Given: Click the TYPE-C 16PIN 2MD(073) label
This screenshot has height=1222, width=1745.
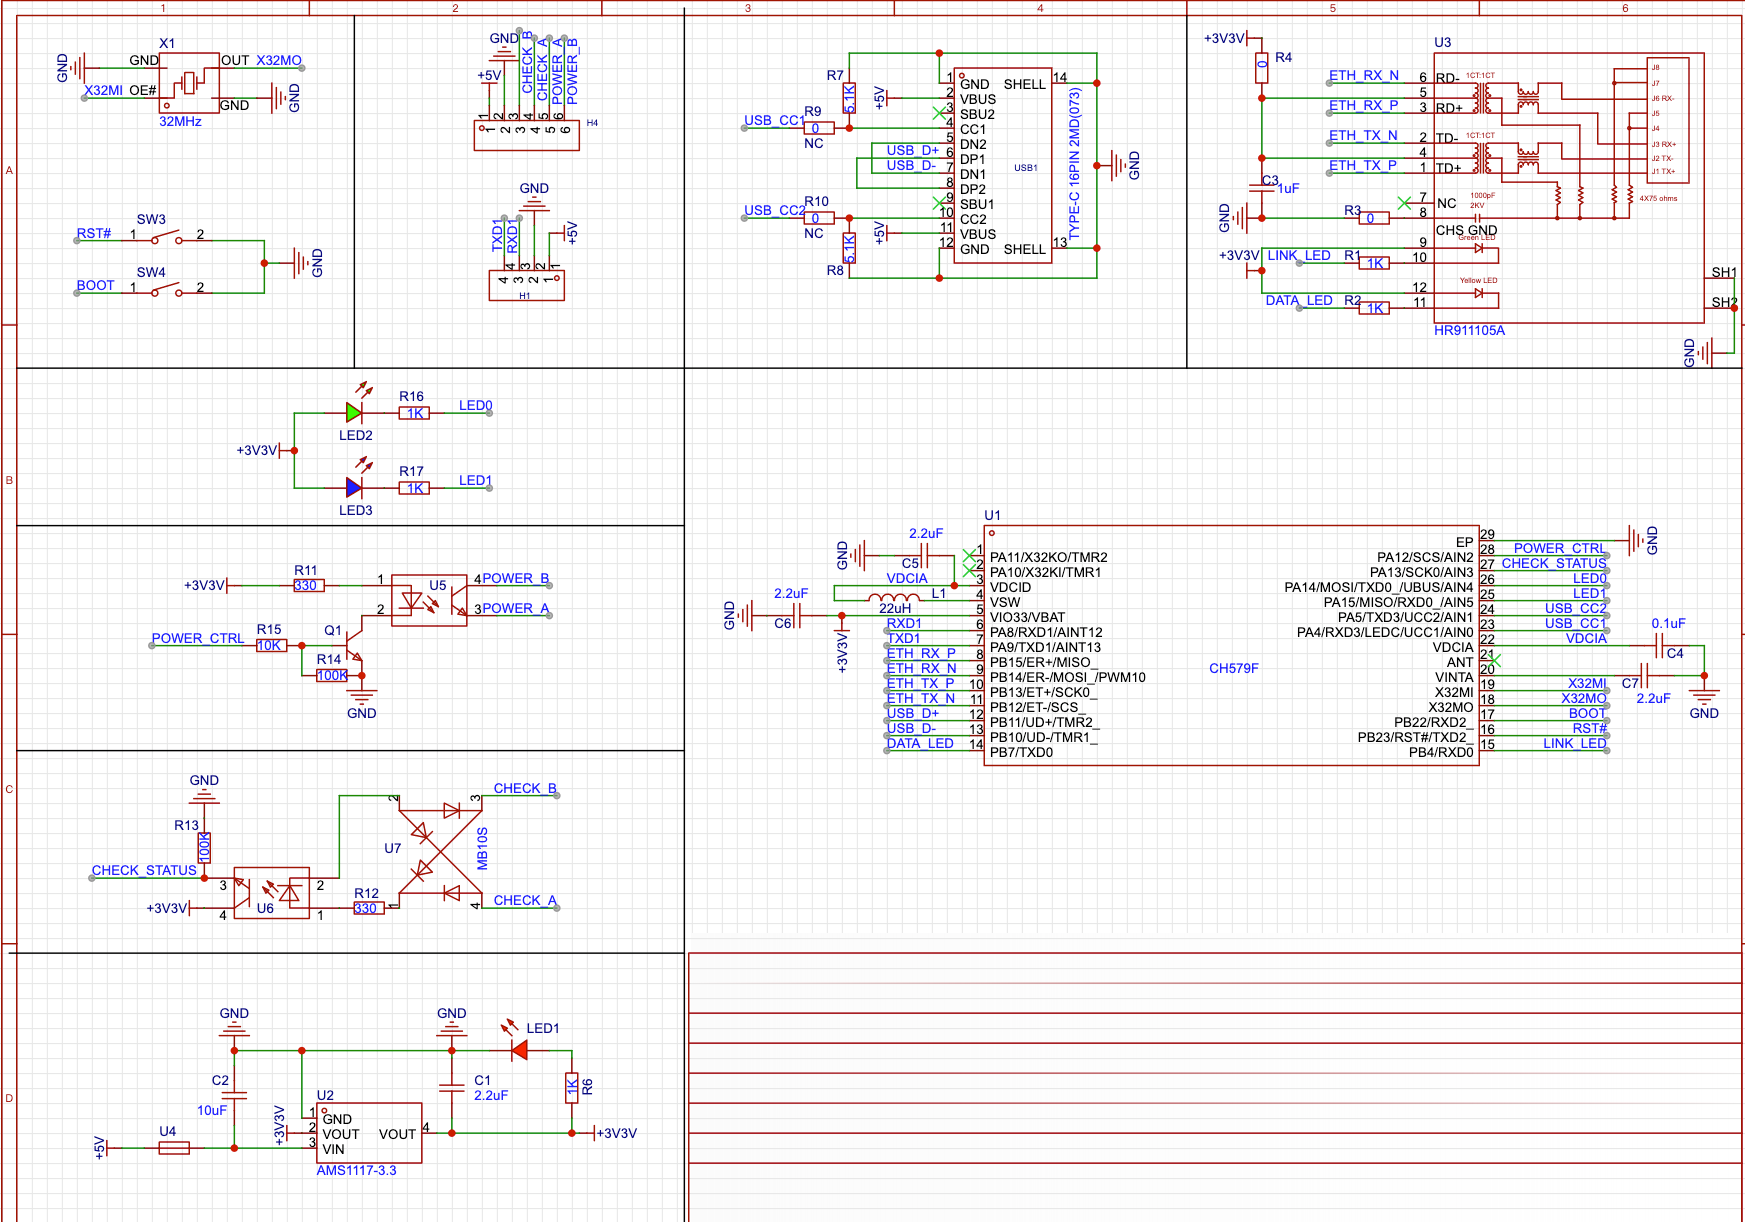Looking at the screenshot, I should (x=1075, y=164).
